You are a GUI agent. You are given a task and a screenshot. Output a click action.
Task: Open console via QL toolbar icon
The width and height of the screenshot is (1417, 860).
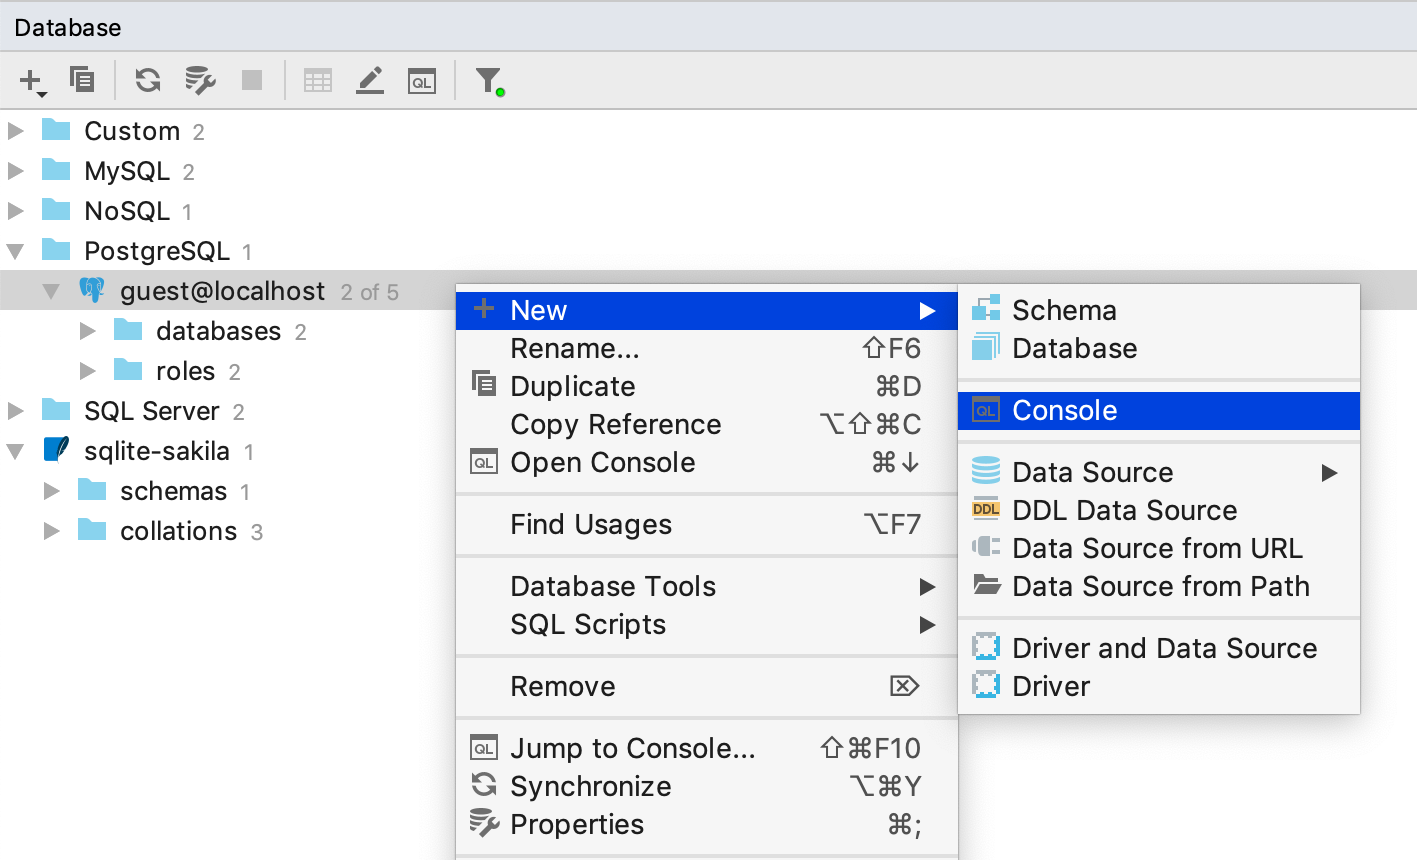click(422, 81)
